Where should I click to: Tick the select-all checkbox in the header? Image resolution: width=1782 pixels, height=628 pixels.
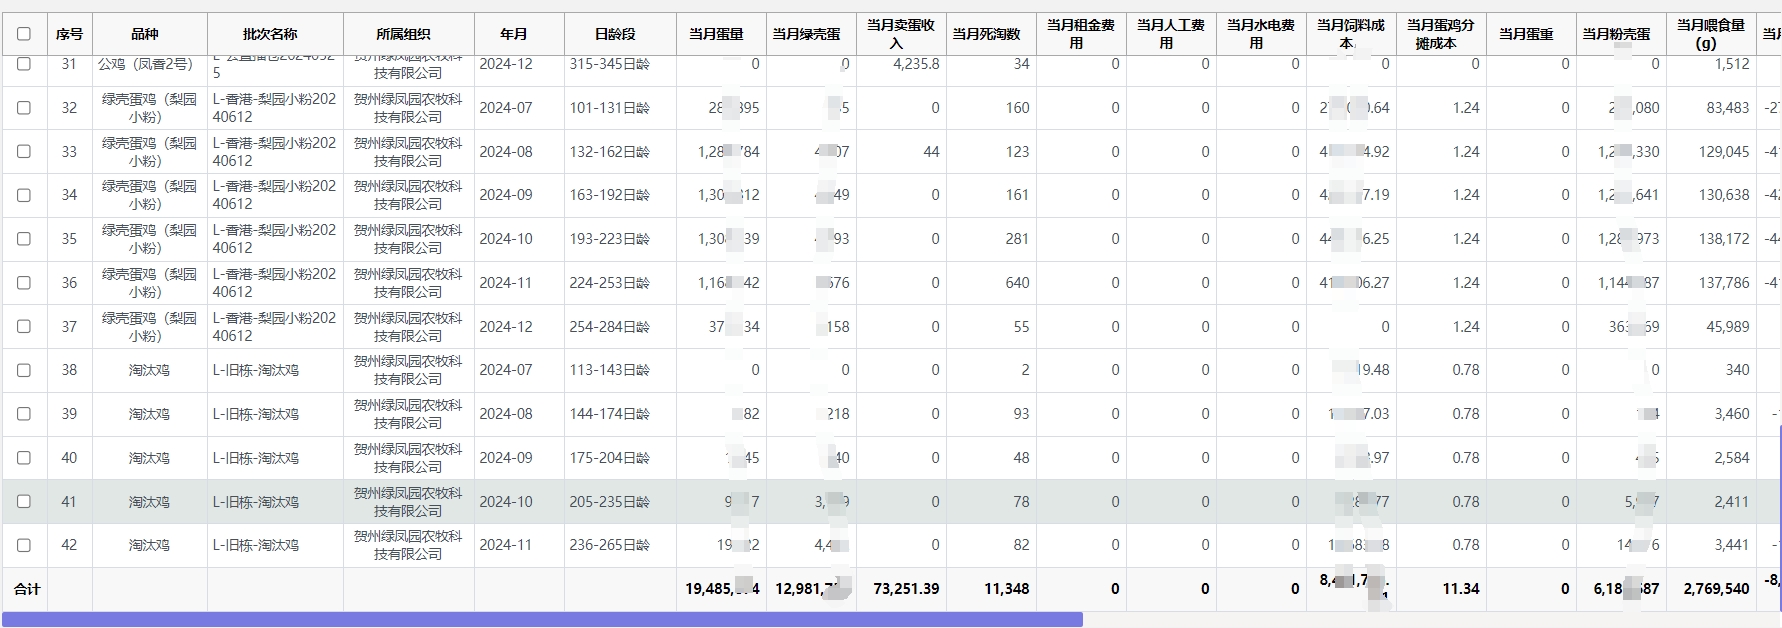(x=24, y=34)
